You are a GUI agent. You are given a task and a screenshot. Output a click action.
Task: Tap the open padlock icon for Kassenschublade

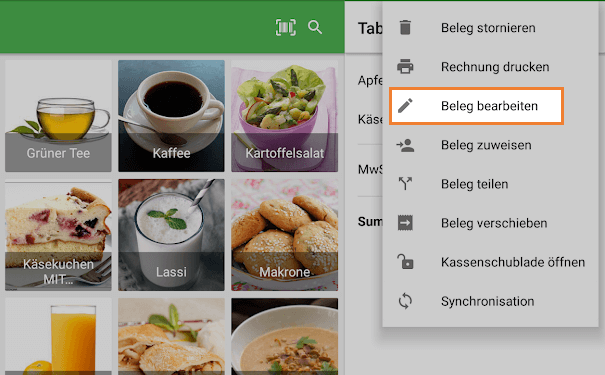(x=405, y=262)
